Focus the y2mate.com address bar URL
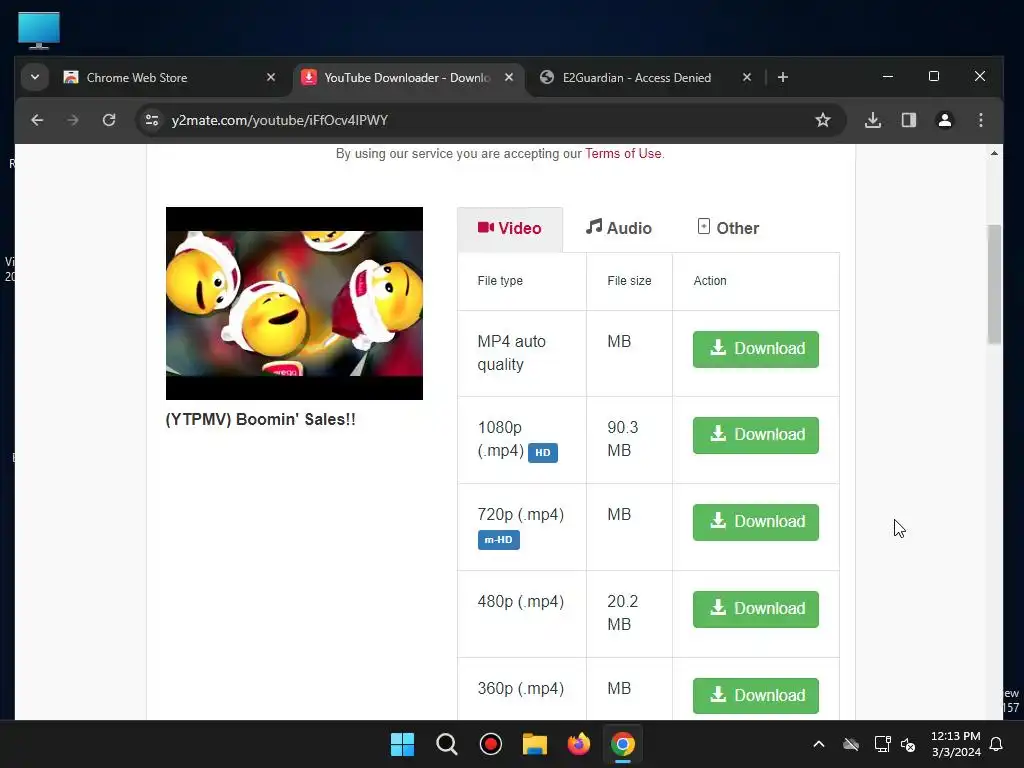Viewport: 1024px width, 768px height. [280, 120]
